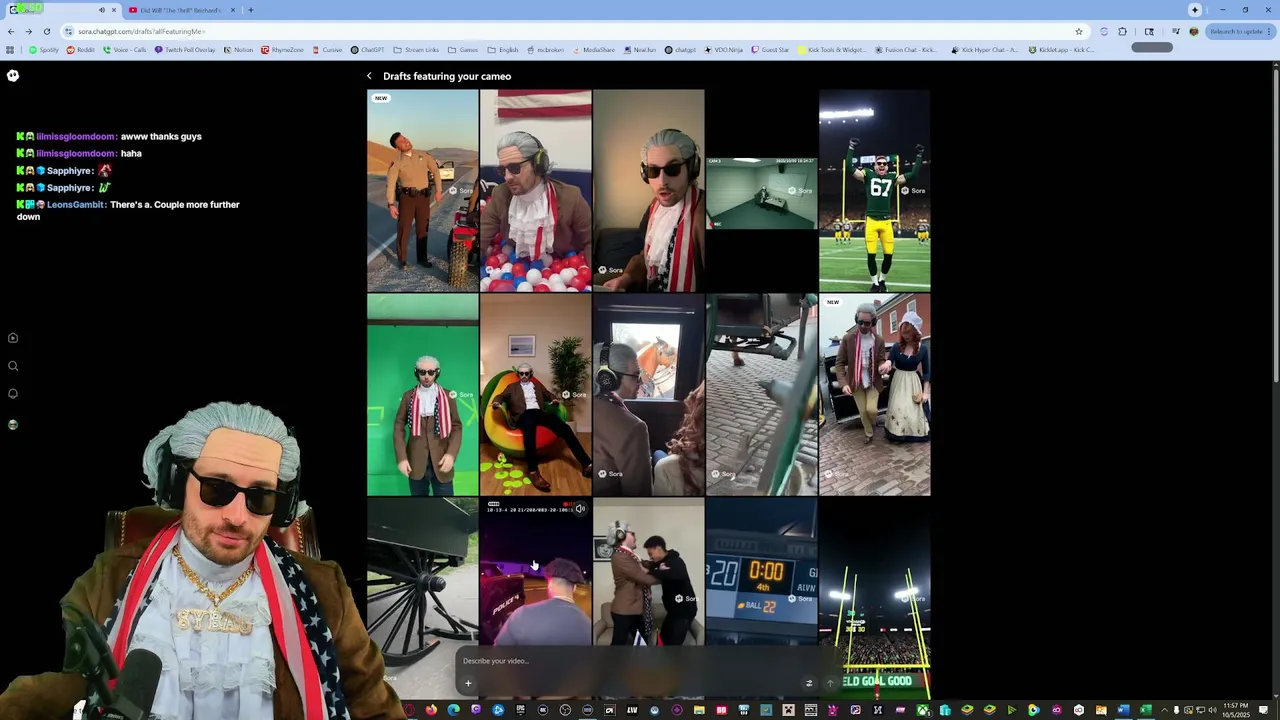Open the Guest Star bookmark

(x=769, y=50)
